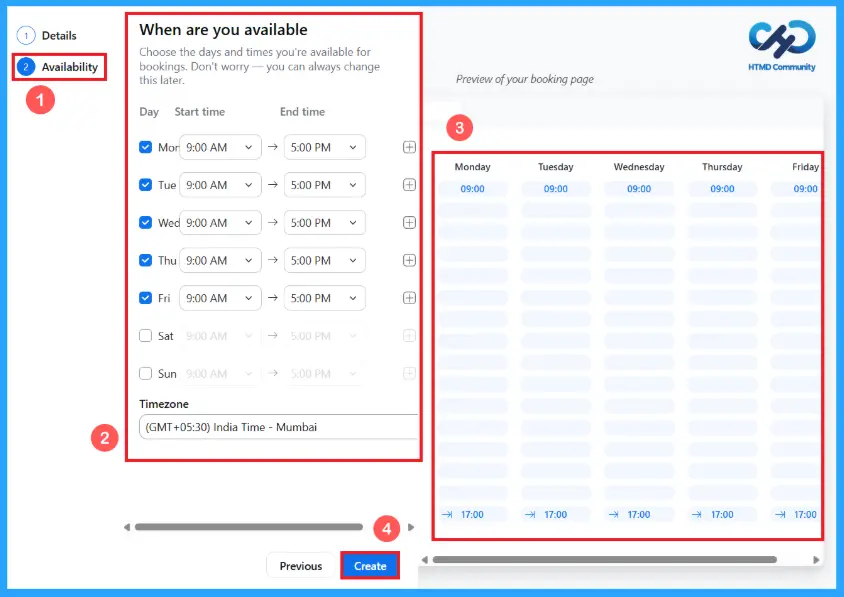Viewport: 844px width, 597px height.
Task: Click the Wednesday column header in preview
Action: tap(639, 167)
